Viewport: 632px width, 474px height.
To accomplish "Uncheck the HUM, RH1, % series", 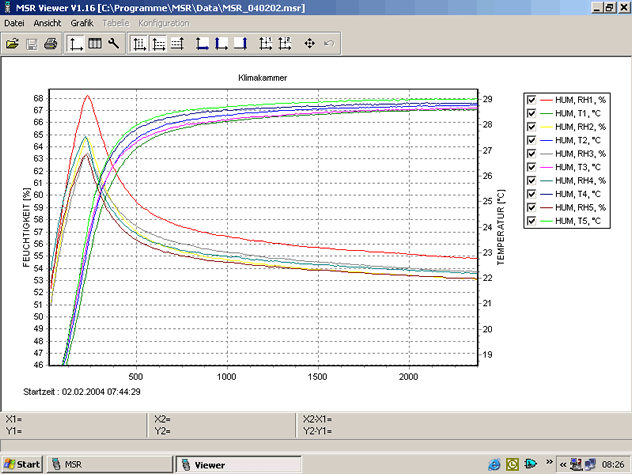I will [531, 99].
